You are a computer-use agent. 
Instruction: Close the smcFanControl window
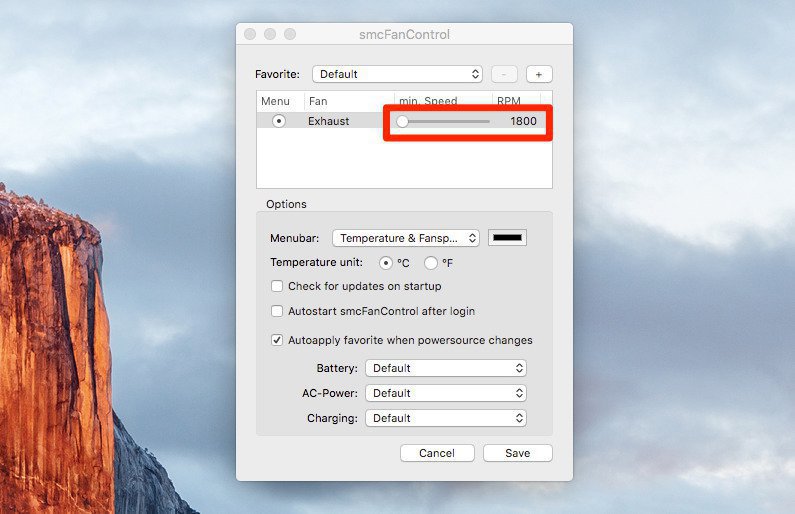click(250, 34)
